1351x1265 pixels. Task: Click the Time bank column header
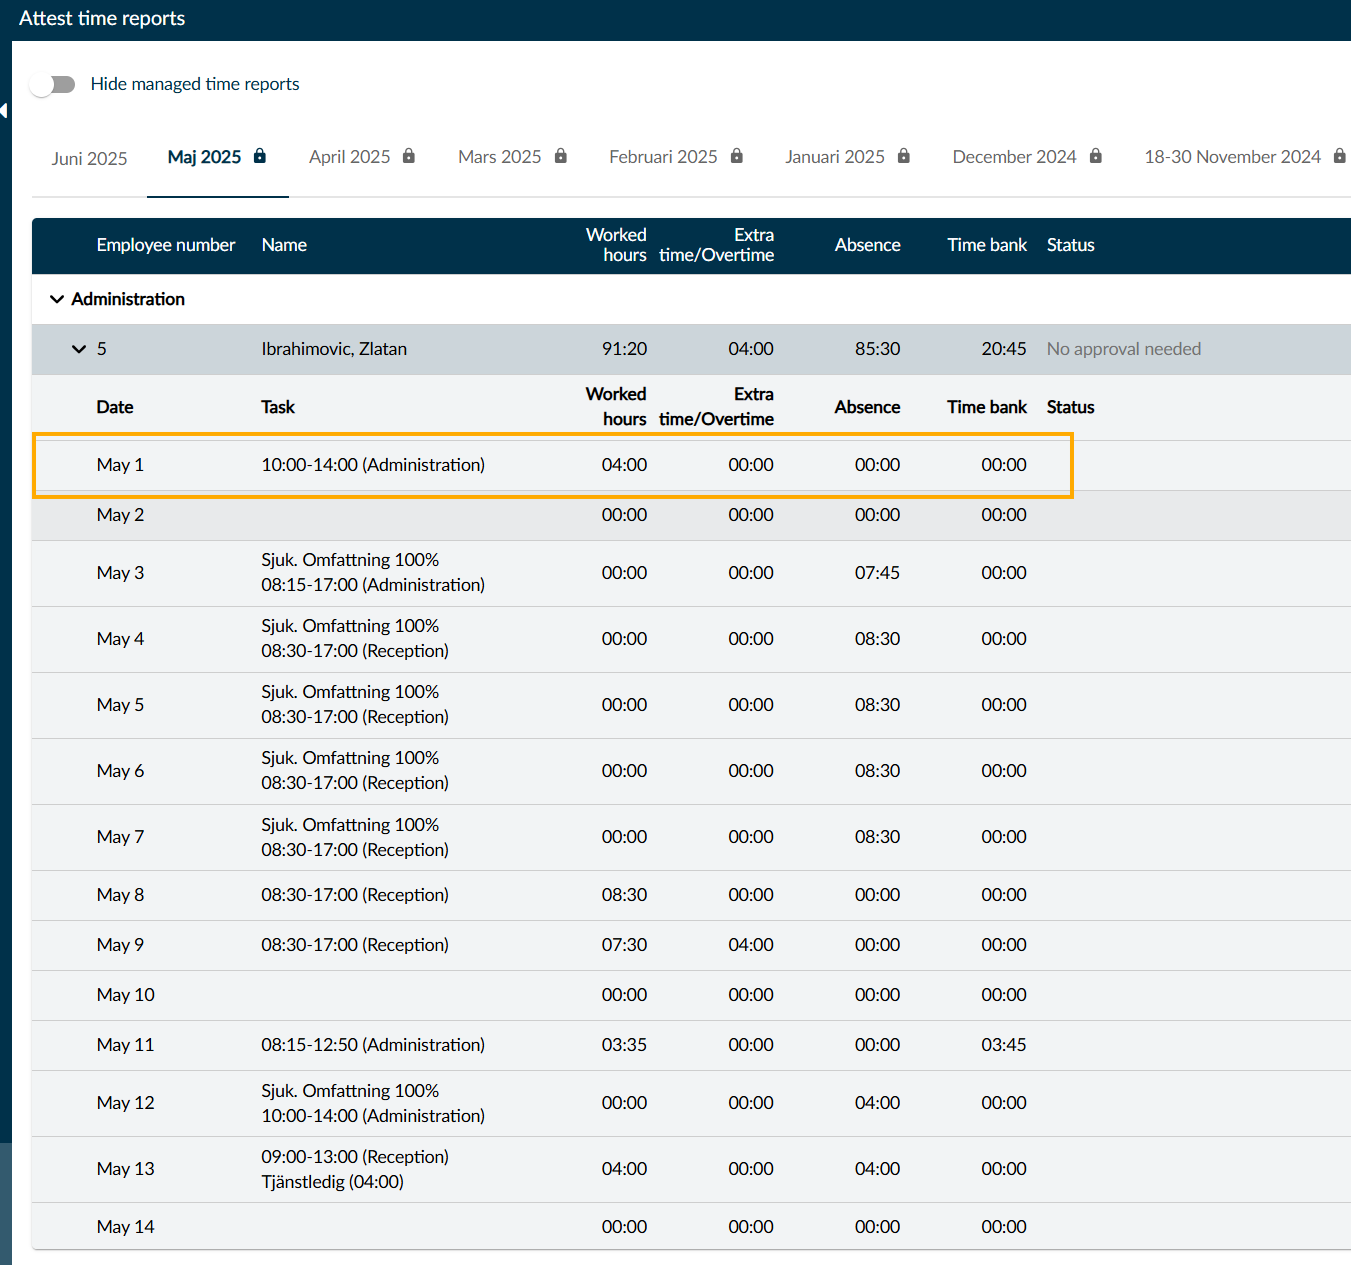click(987, 245)
